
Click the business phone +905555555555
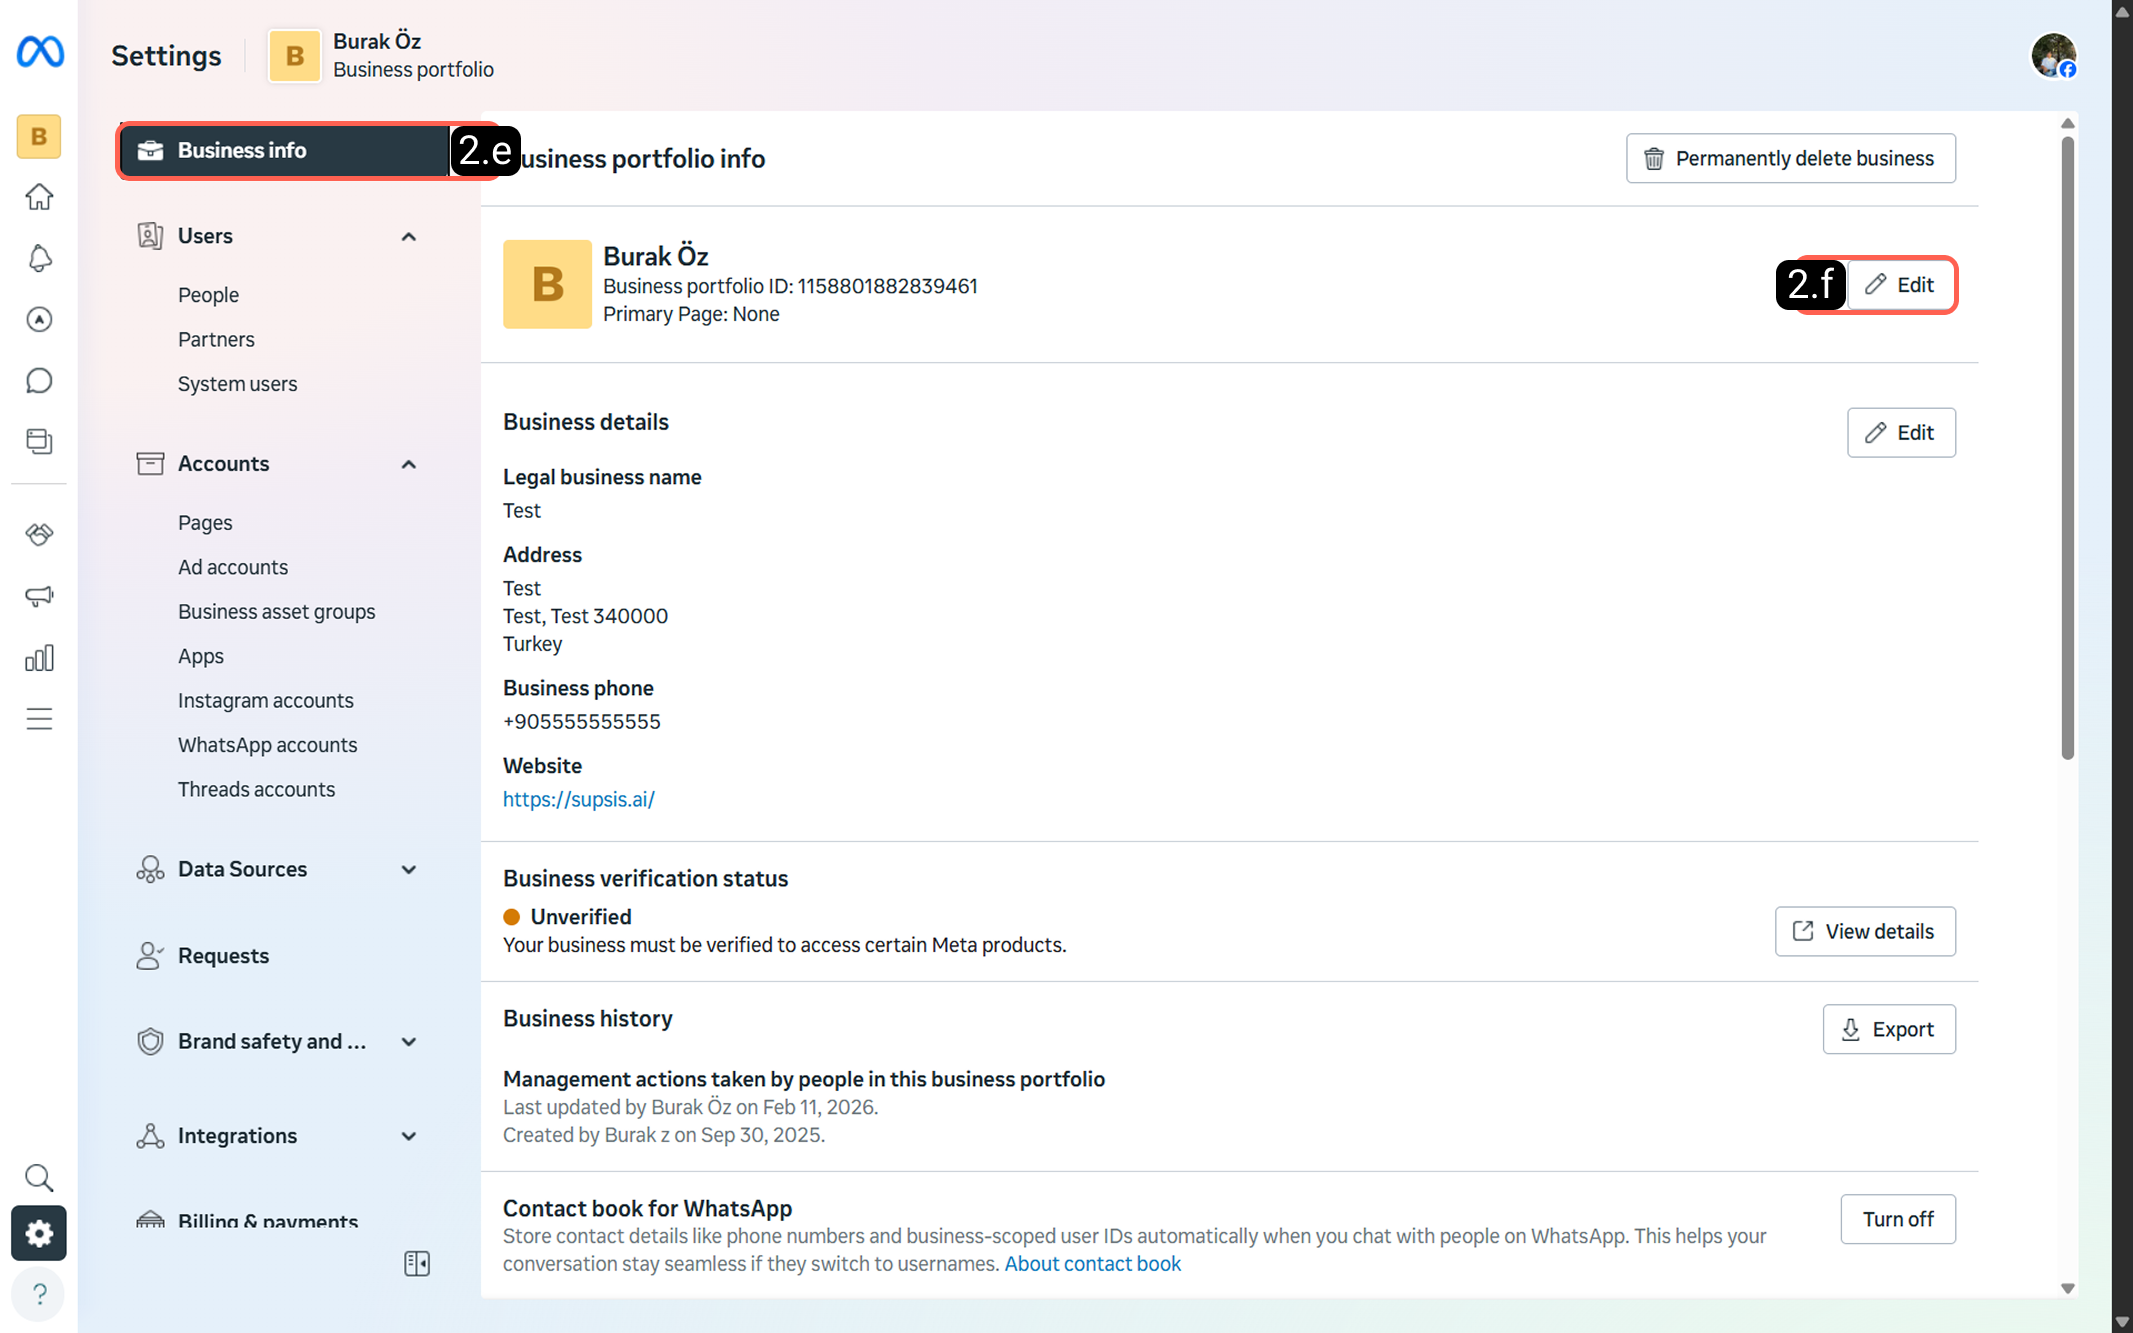582,722
